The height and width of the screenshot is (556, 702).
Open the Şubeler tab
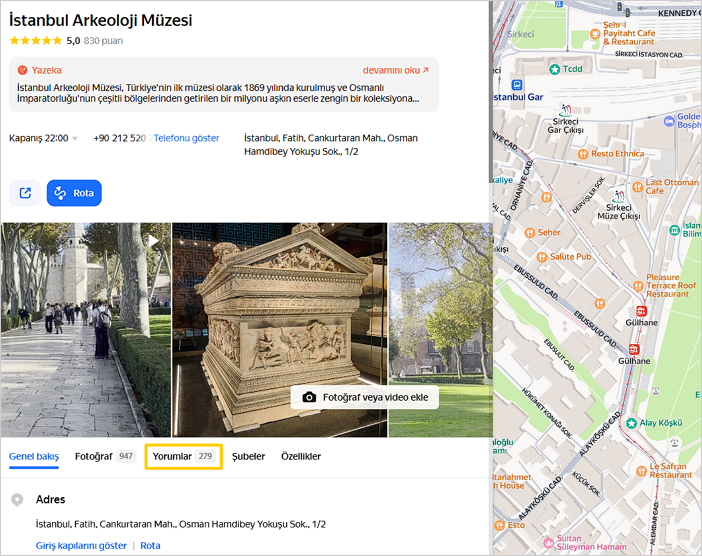[x=248, y=456]
